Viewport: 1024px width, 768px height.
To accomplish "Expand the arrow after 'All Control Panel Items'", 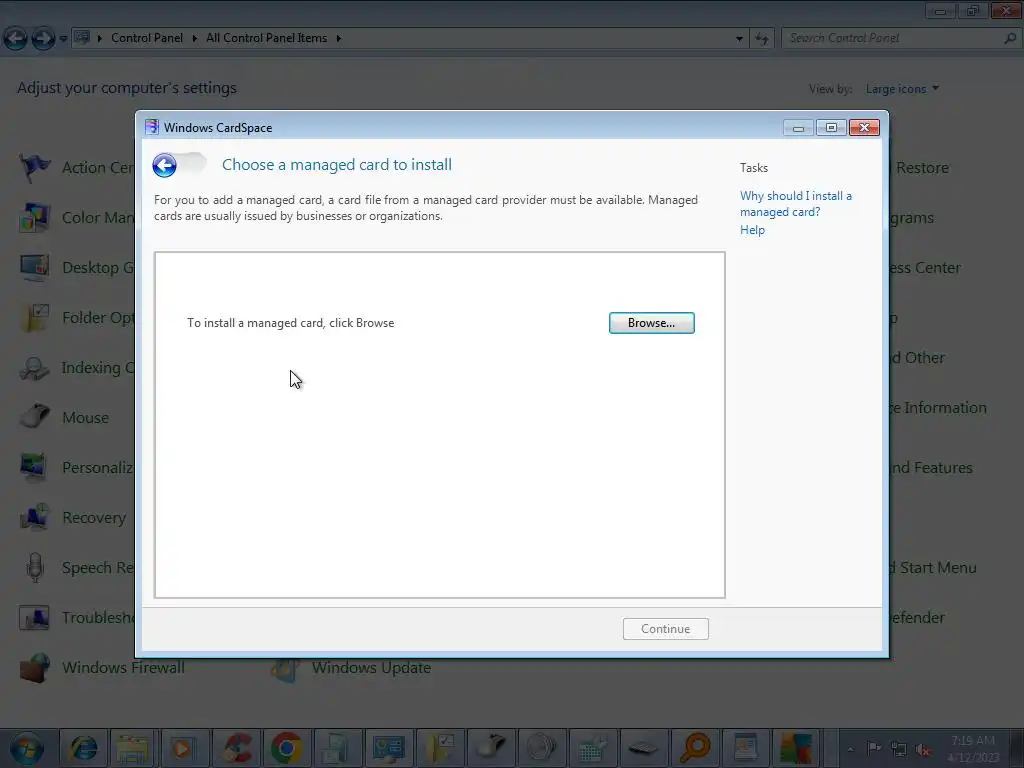I will coord(338,39).
